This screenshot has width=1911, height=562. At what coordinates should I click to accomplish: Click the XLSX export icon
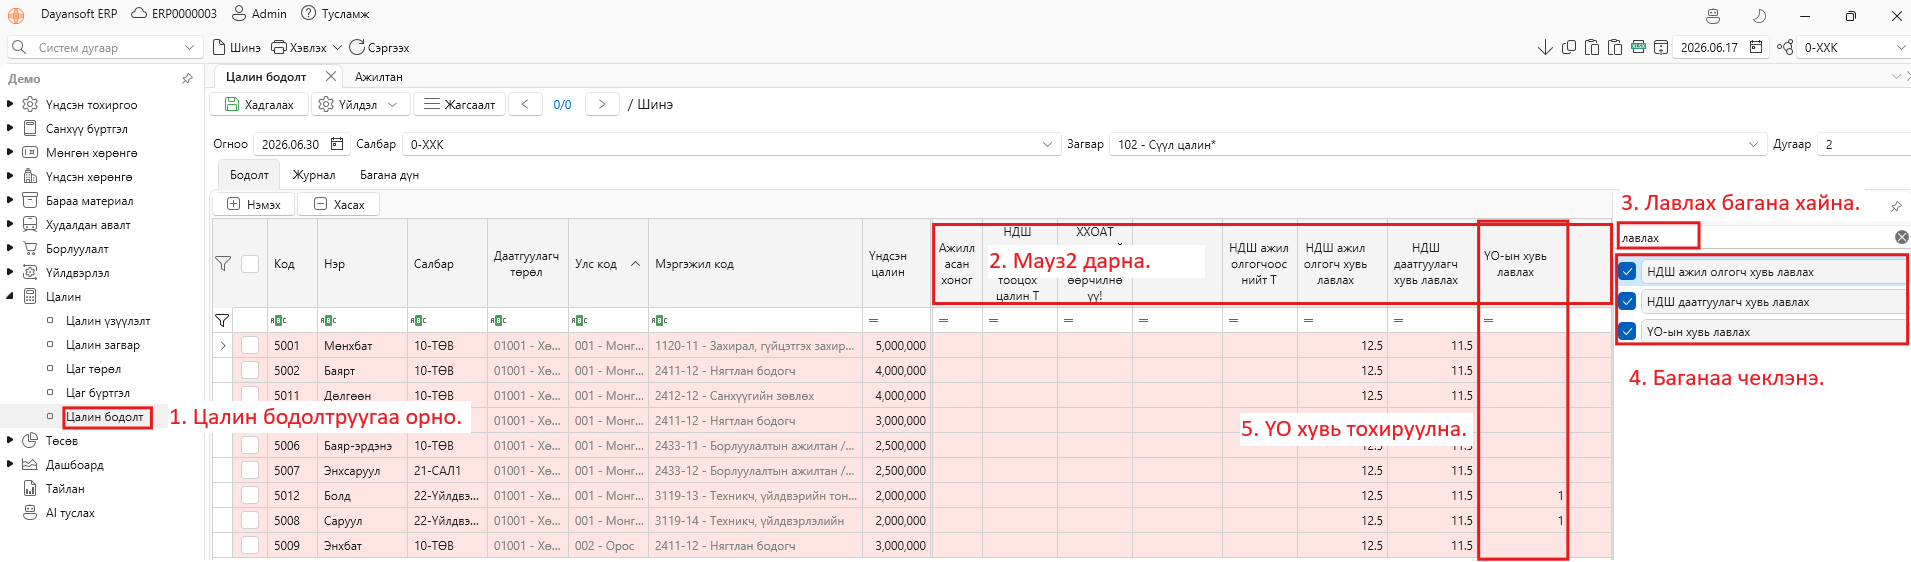(1638, 47)
